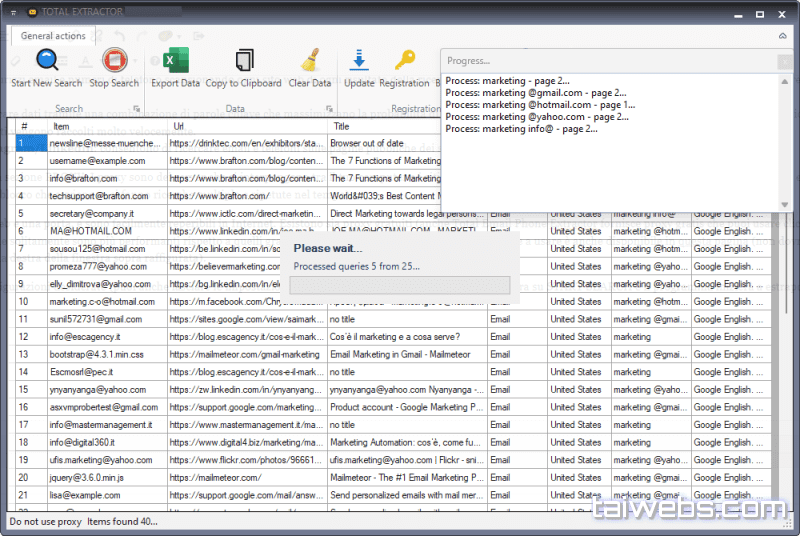Click the Product account - Google Marketing title
Screen dimensions: 800x536
click(407, 407)
